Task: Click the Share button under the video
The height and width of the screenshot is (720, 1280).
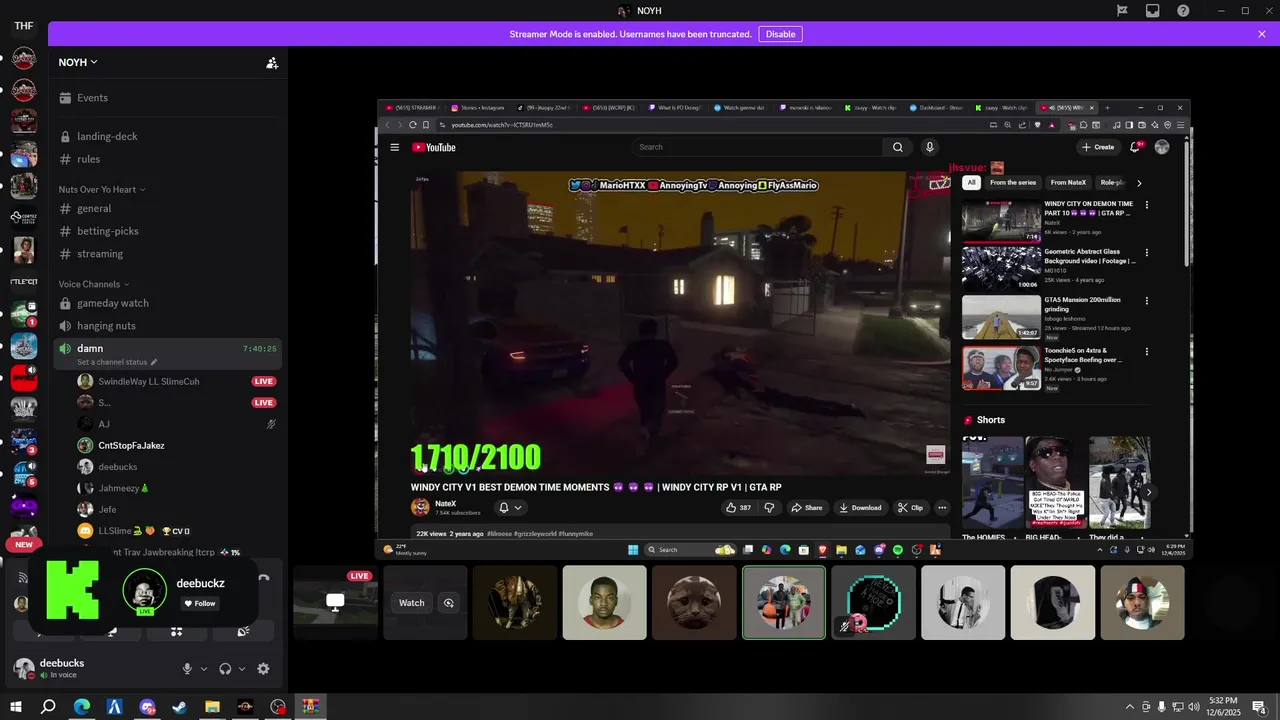Action: click(x=807, y=508)
